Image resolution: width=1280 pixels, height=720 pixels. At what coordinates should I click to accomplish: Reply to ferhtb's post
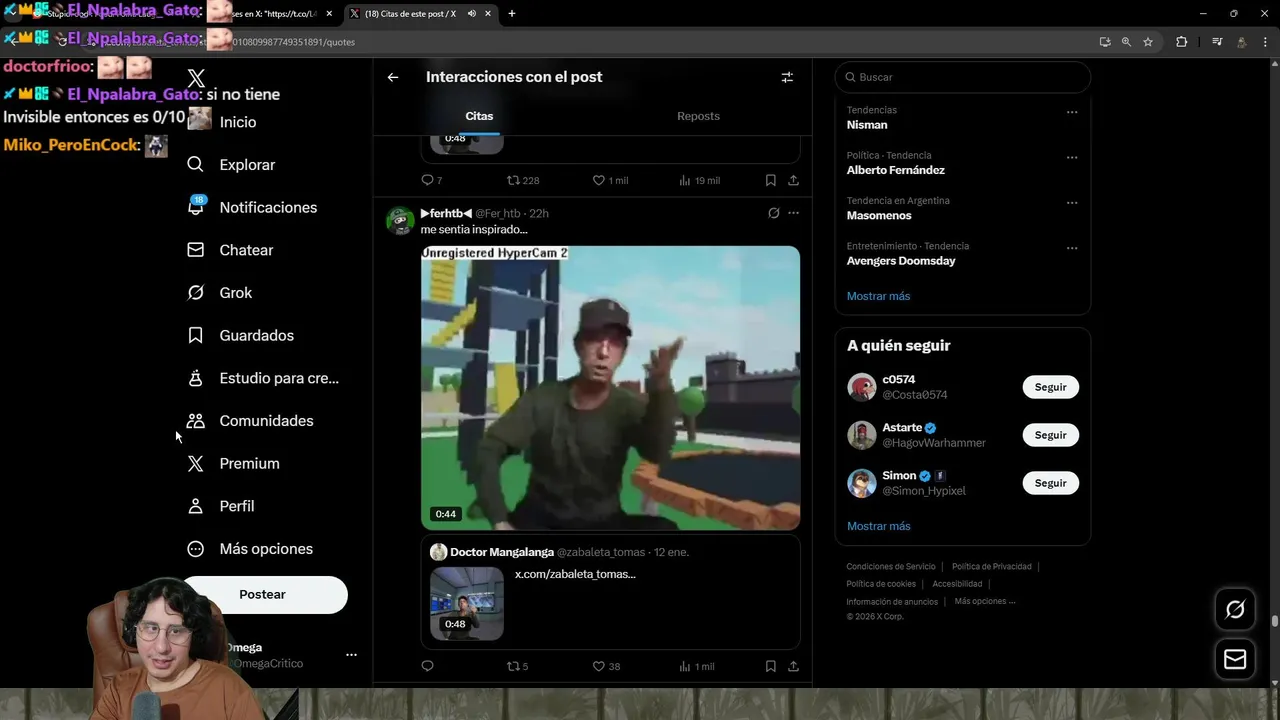[427, 666]
